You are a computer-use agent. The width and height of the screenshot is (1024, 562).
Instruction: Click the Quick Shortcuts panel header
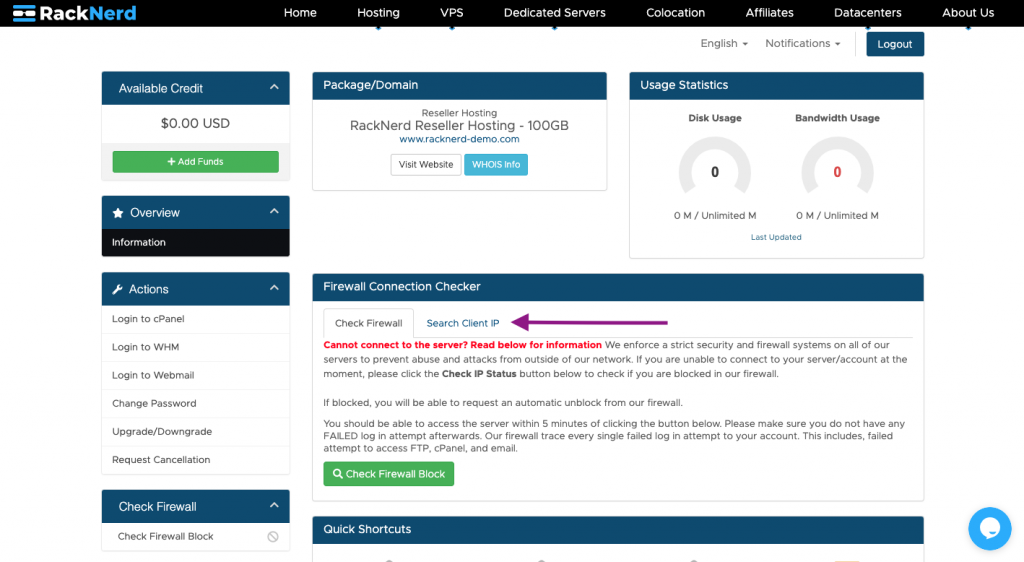pos(618,529)
